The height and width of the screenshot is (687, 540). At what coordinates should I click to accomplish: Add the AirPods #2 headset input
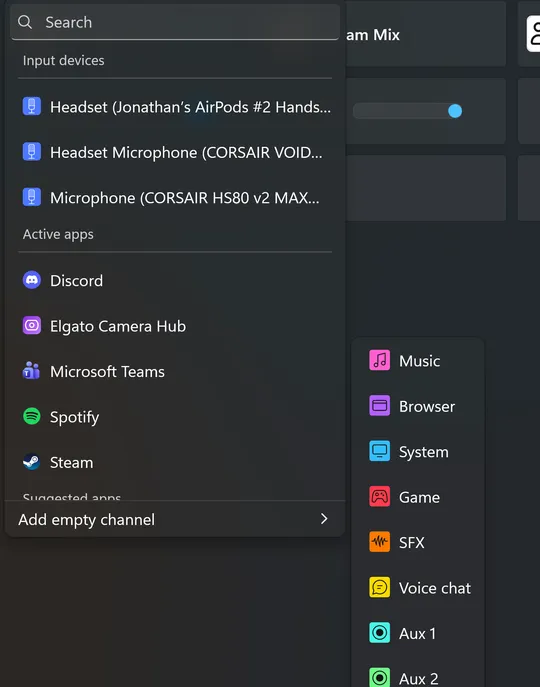175,107
